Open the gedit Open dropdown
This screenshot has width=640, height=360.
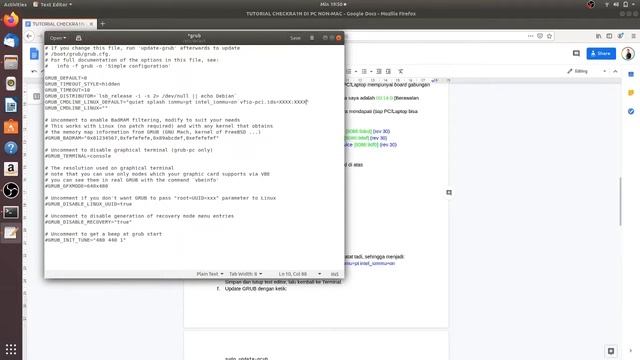click(x=58, y=38)
